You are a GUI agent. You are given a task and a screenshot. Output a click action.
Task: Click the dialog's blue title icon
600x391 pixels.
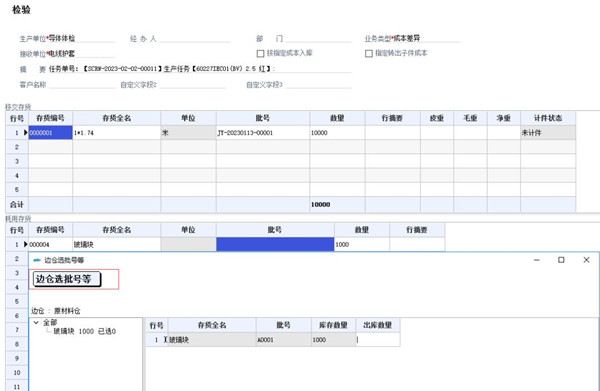(x=37, y=260)
